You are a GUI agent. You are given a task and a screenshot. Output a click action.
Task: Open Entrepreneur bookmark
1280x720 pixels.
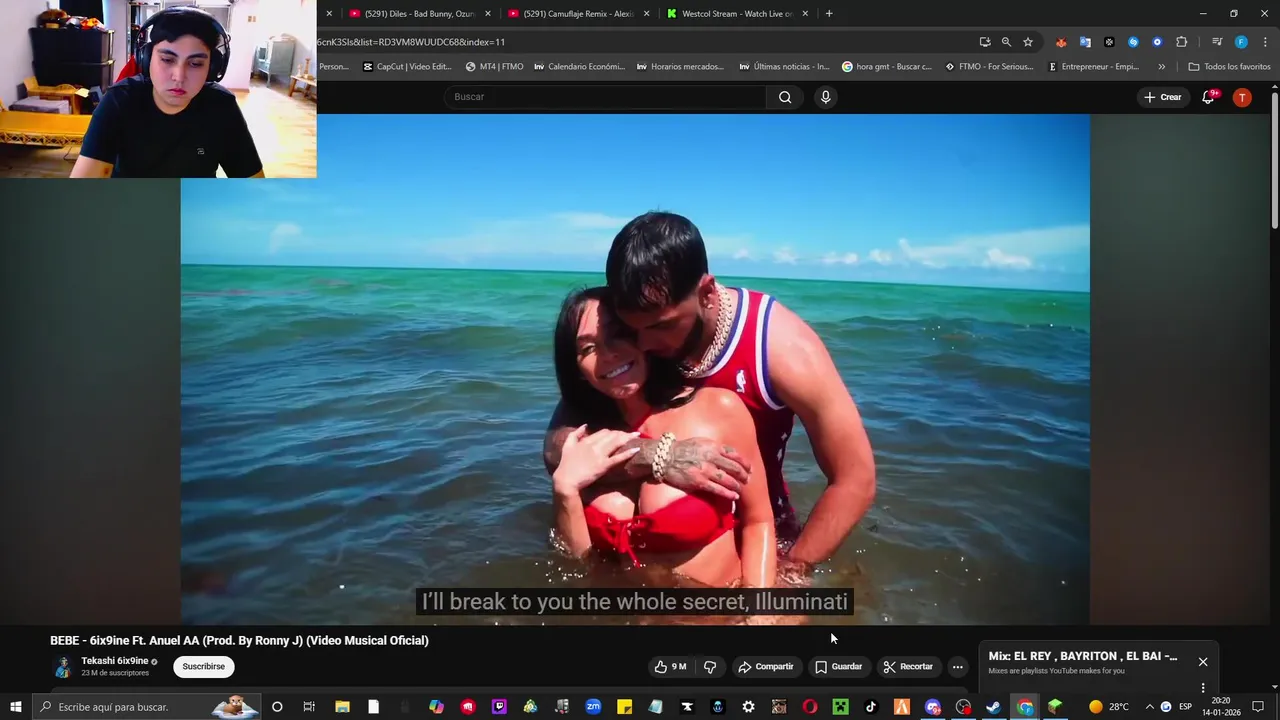click(1092, 67)
